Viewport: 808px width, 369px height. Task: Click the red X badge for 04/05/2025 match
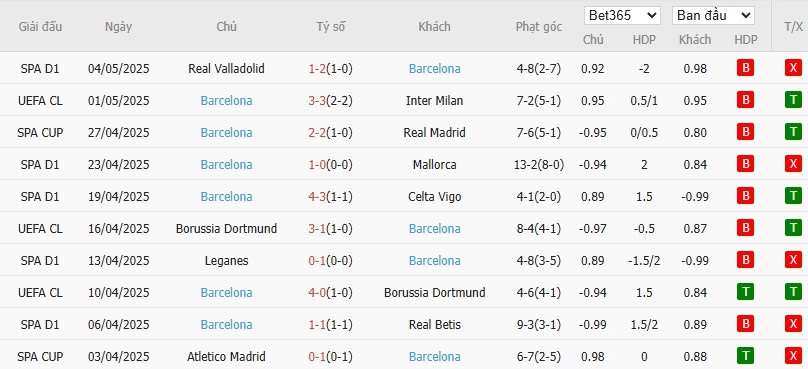tap(793, 68)
